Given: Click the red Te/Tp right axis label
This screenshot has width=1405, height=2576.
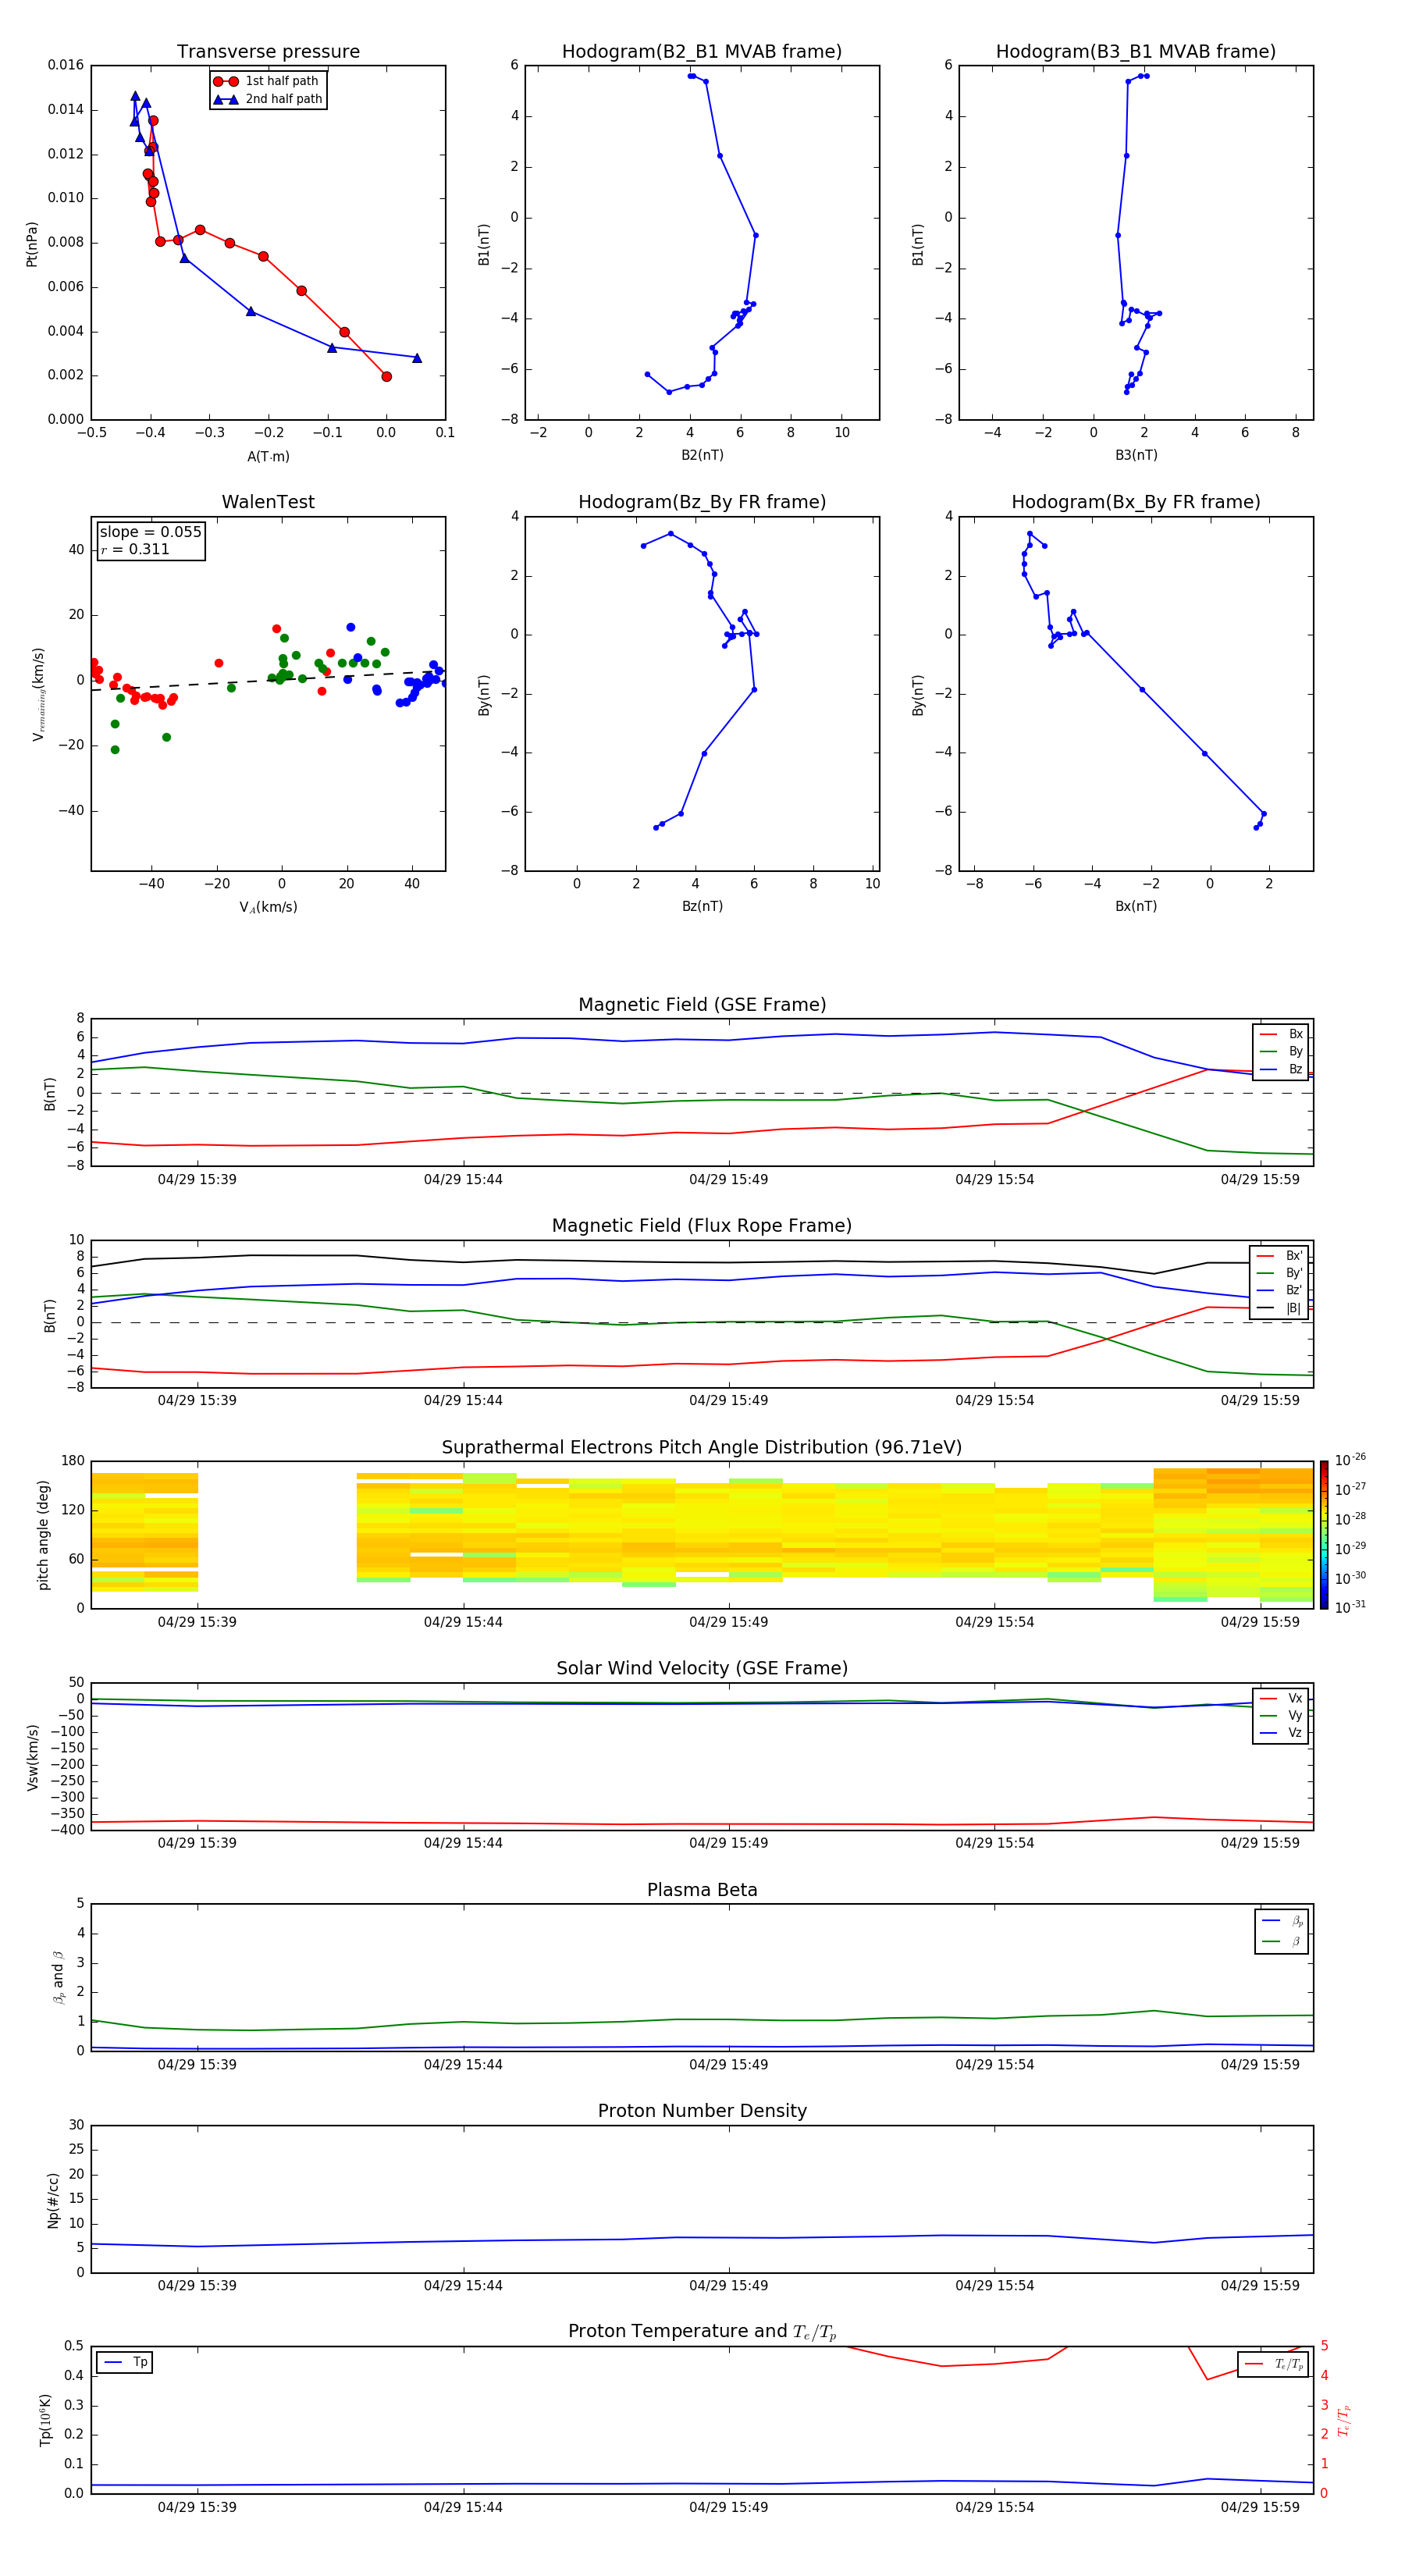Looking at the screenshot, I should point(1343,2420).
